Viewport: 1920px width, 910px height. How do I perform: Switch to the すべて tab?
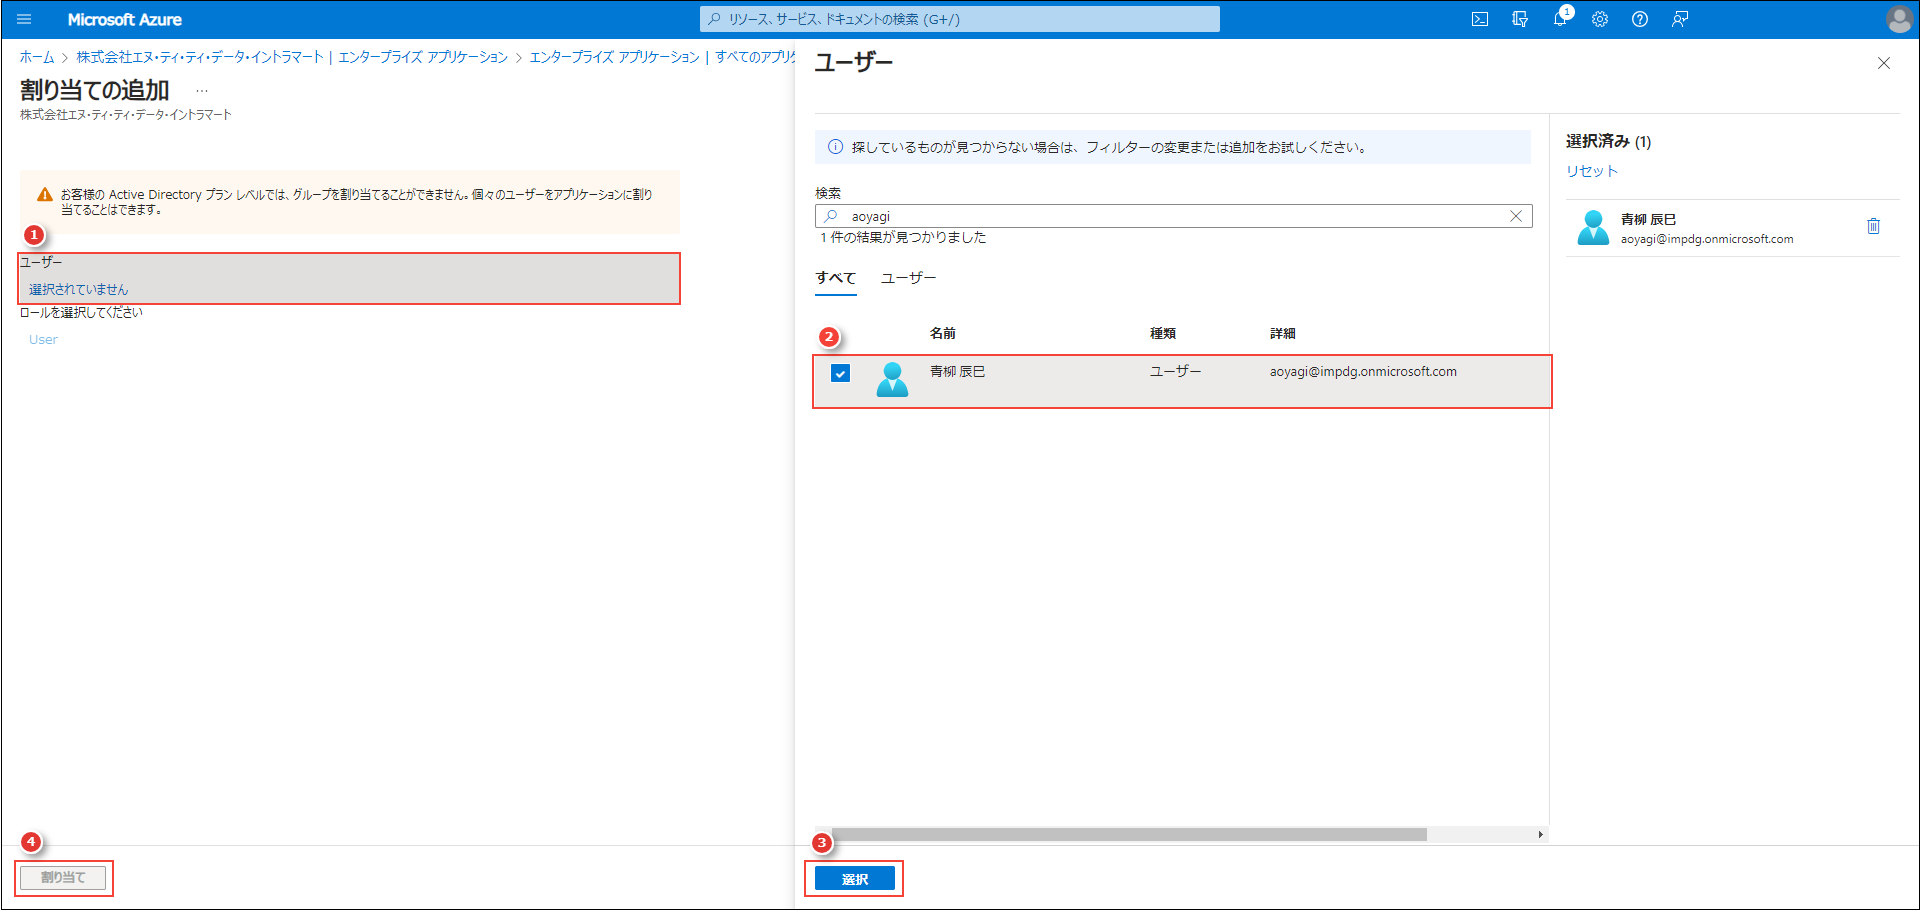(x=835, y=278)
